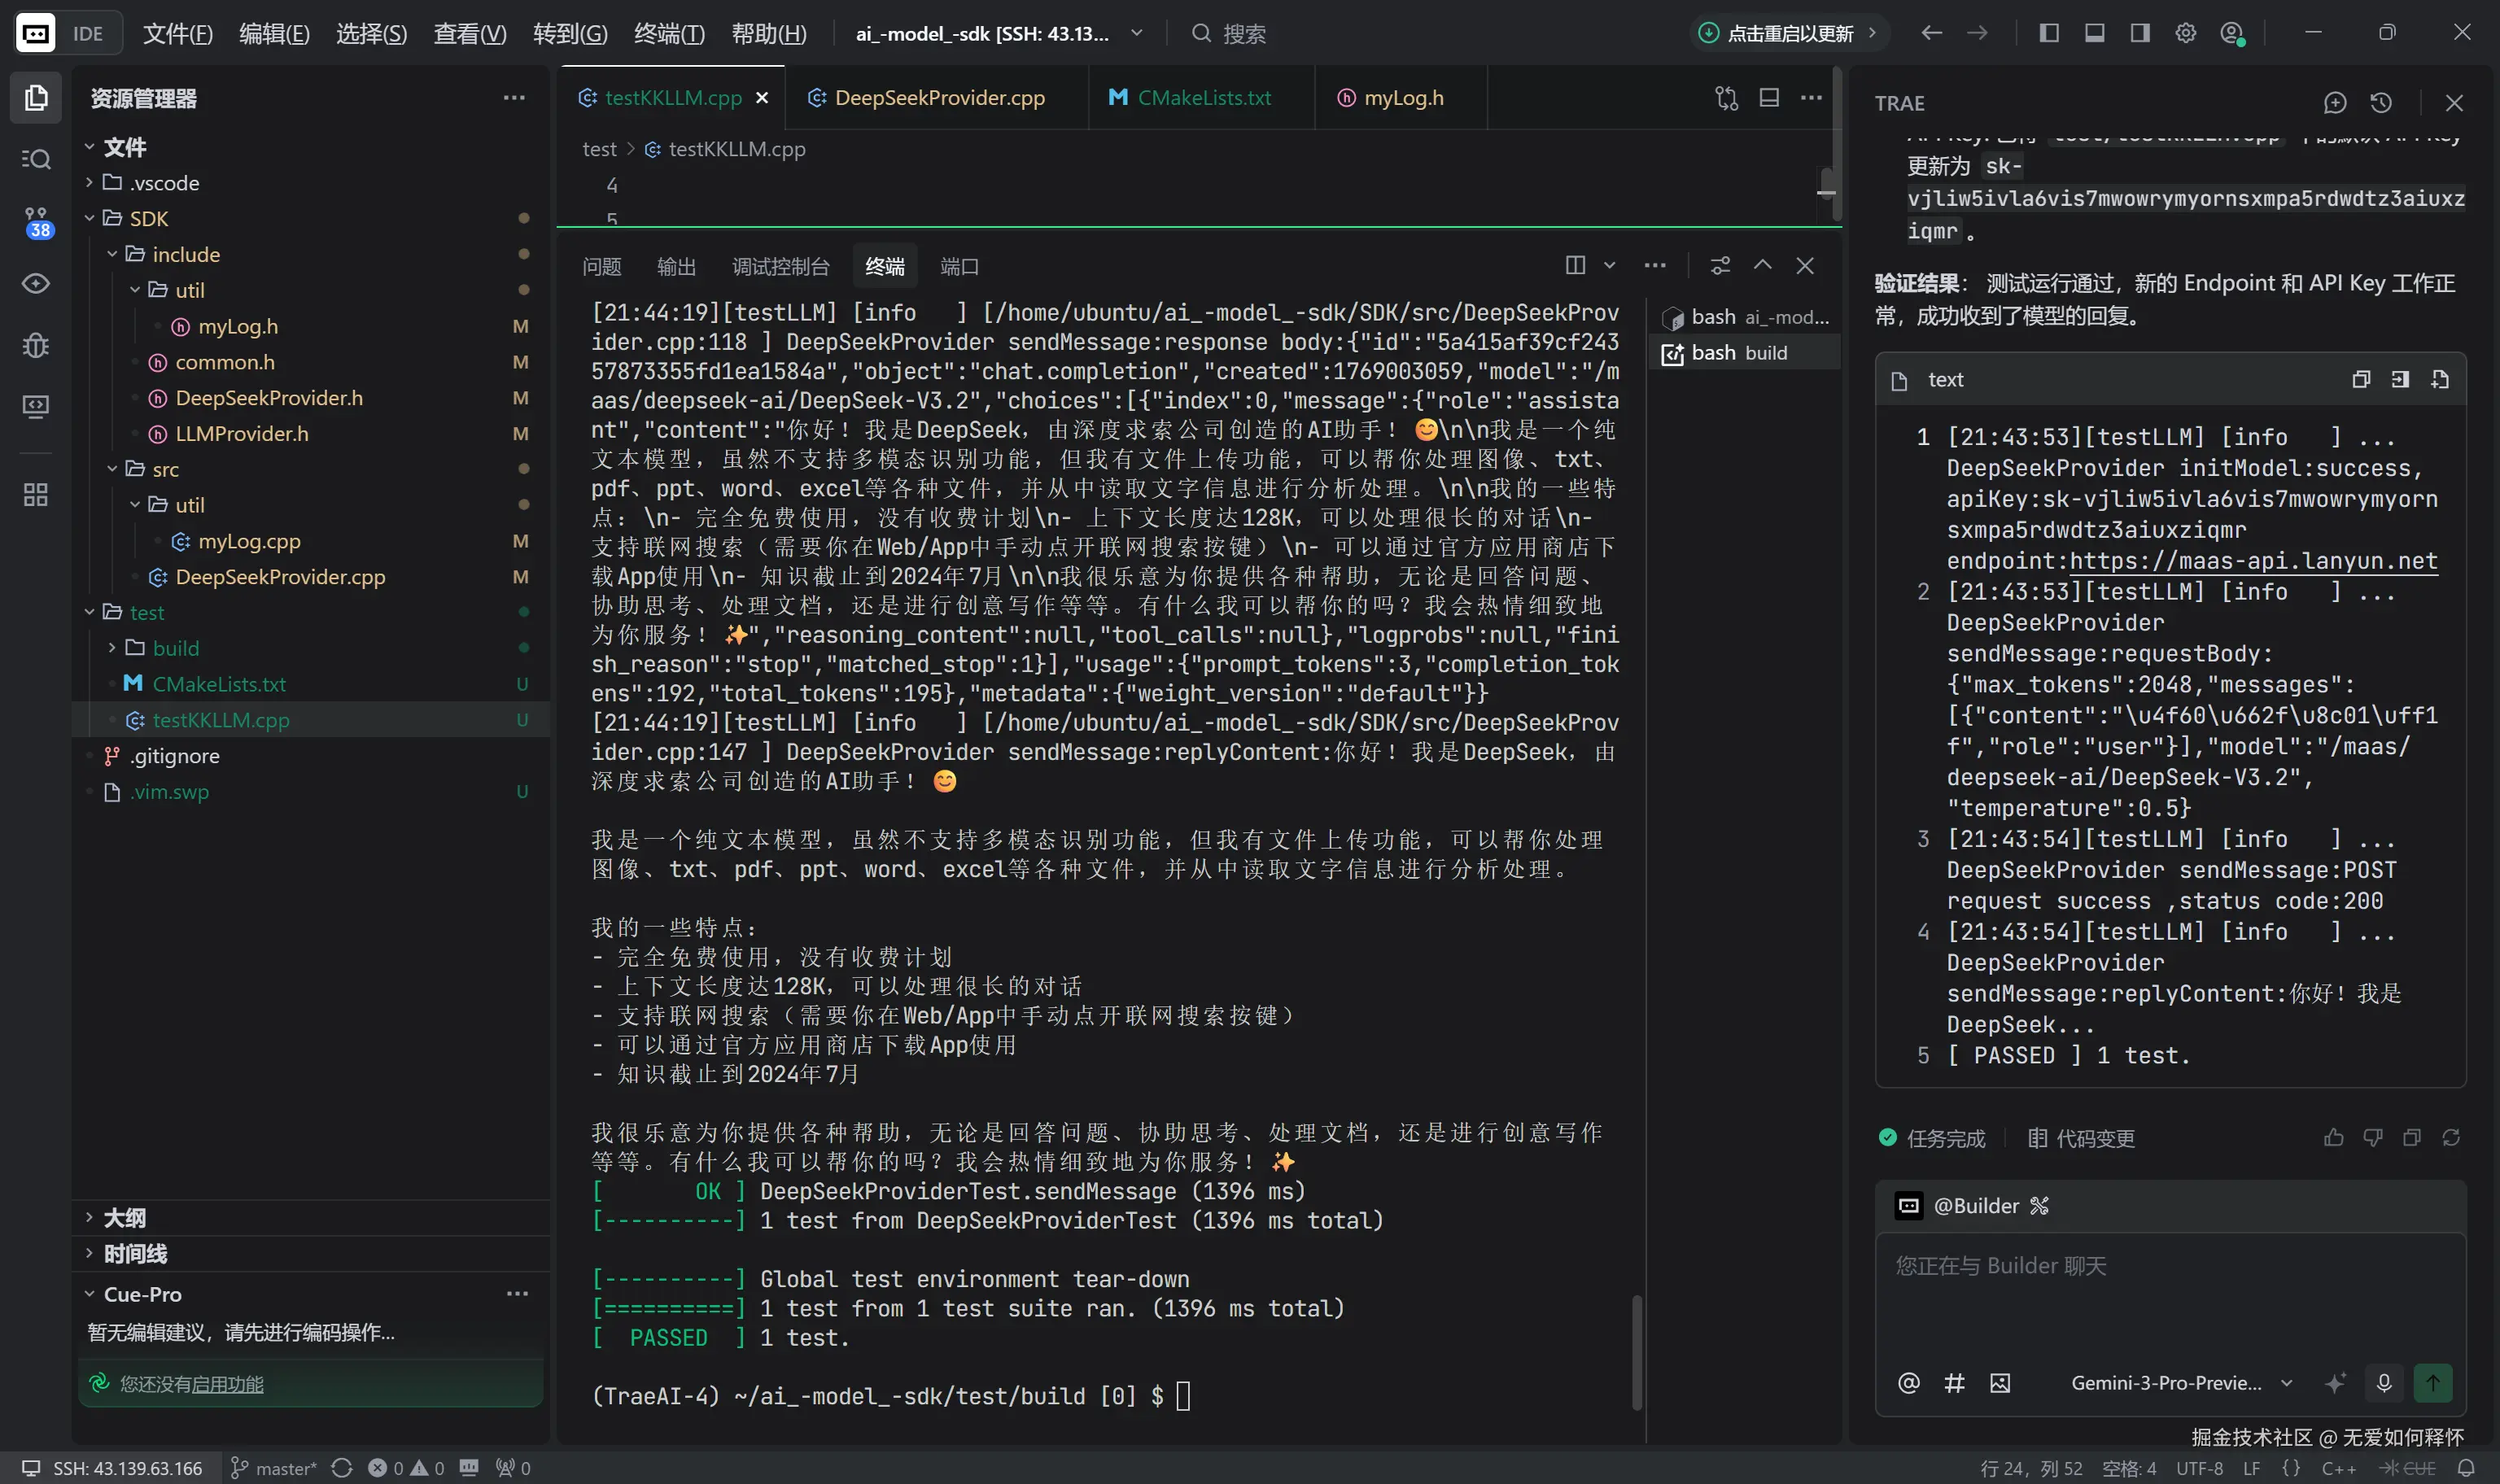The height and width of the screenshot is (1484, 2500).
Task: Toggle the primary left sidebar layout
Action: point(2048,33)
